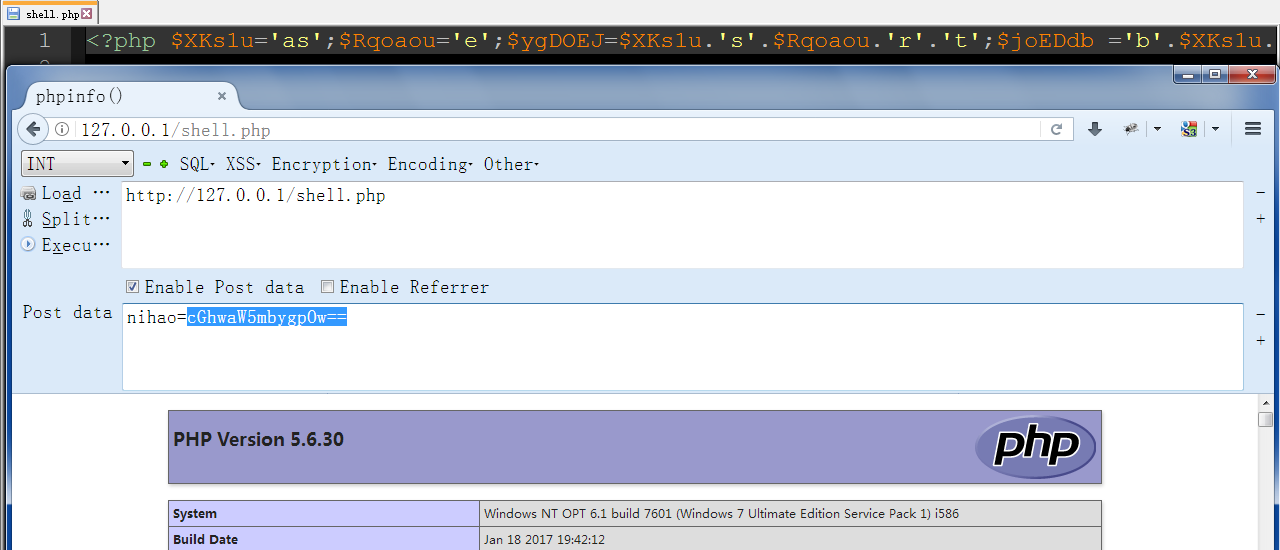Click inside the HackBar URL text area
The image size is (1280, 550).
pos(683,225)
